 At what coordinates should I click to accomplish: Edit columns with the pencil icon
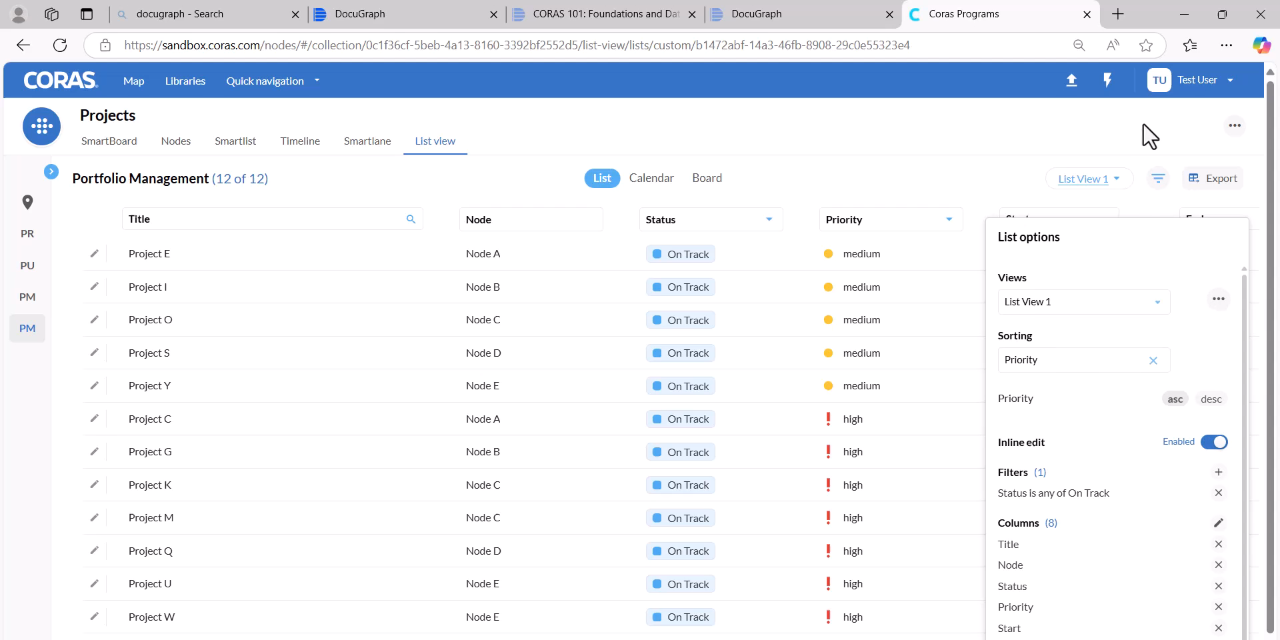1218,523
